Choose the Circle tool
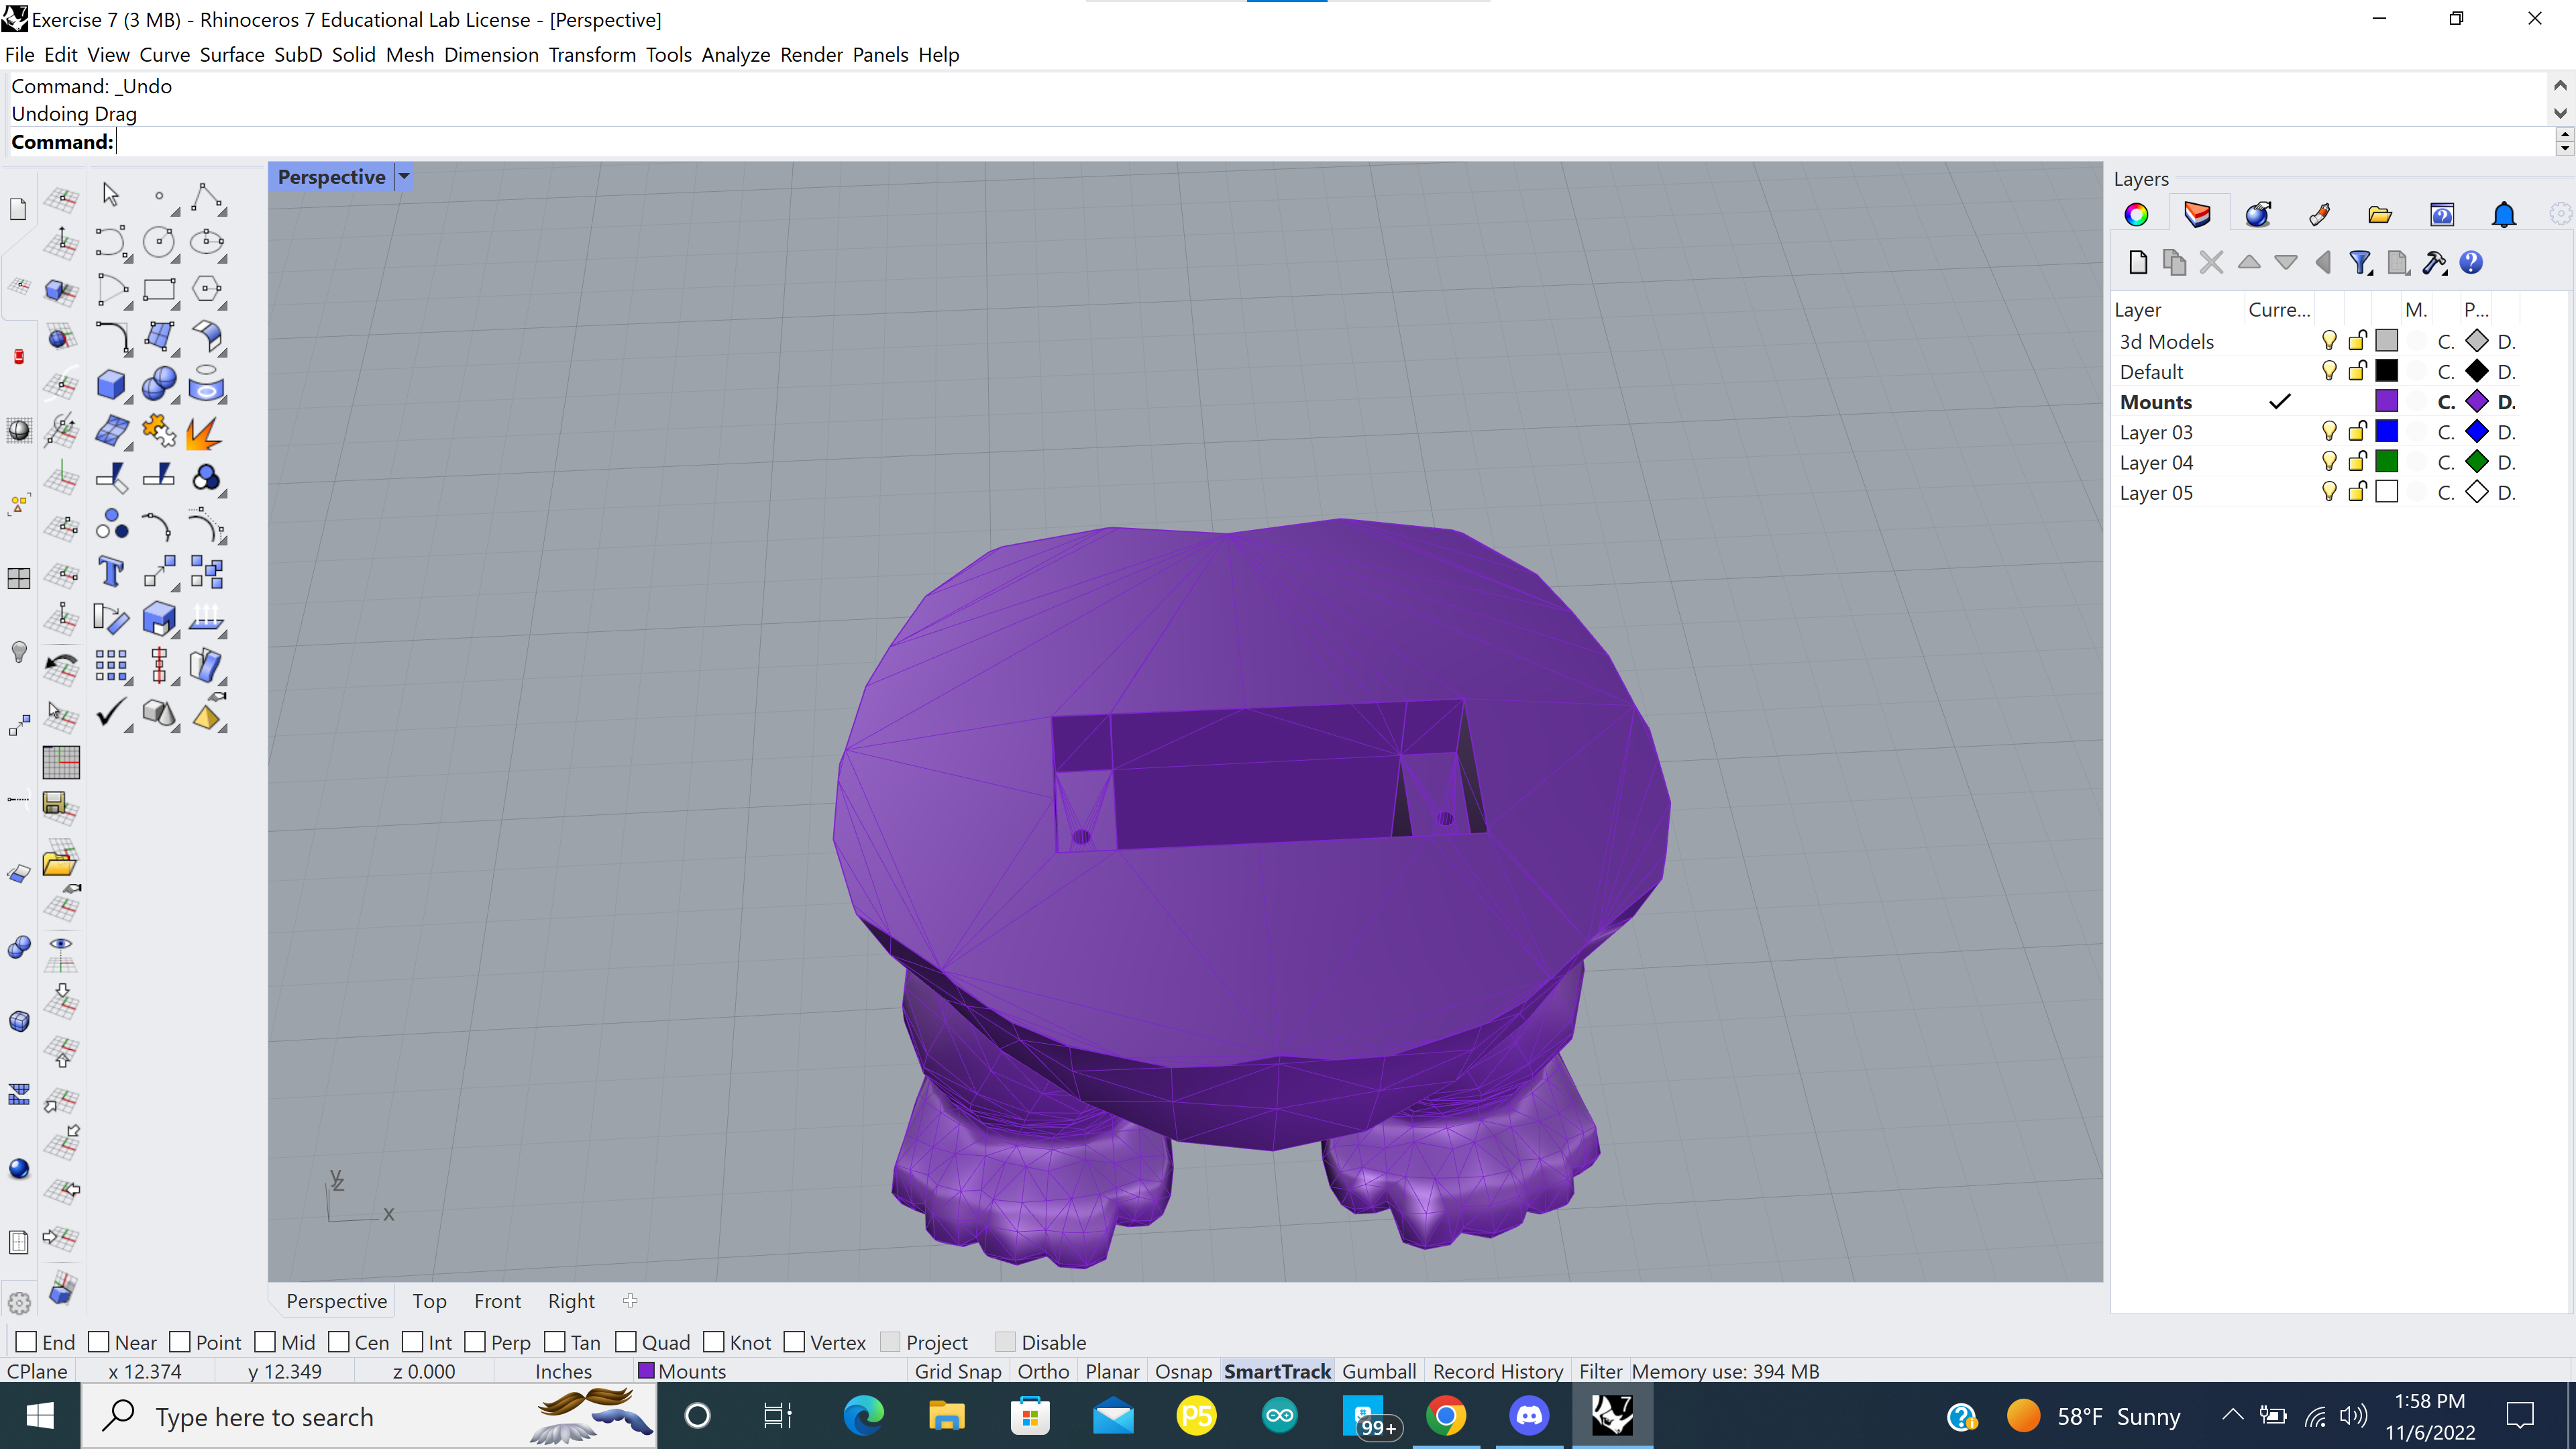Screen dimensions: 2576x1449 point(159,242)
